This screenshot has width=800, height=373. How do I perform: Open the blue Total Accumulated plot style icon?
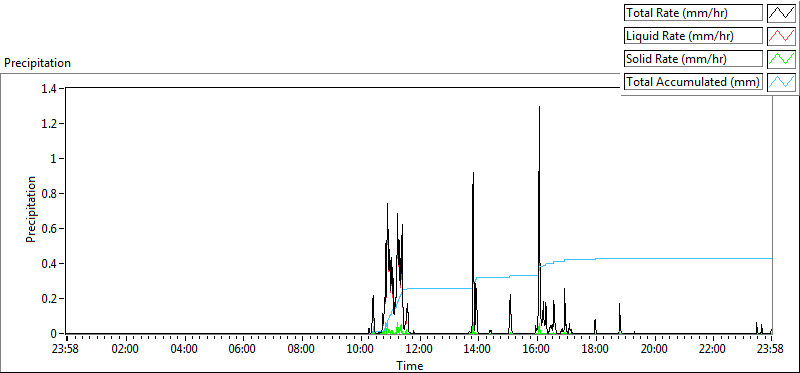click(x=781, y=82)
